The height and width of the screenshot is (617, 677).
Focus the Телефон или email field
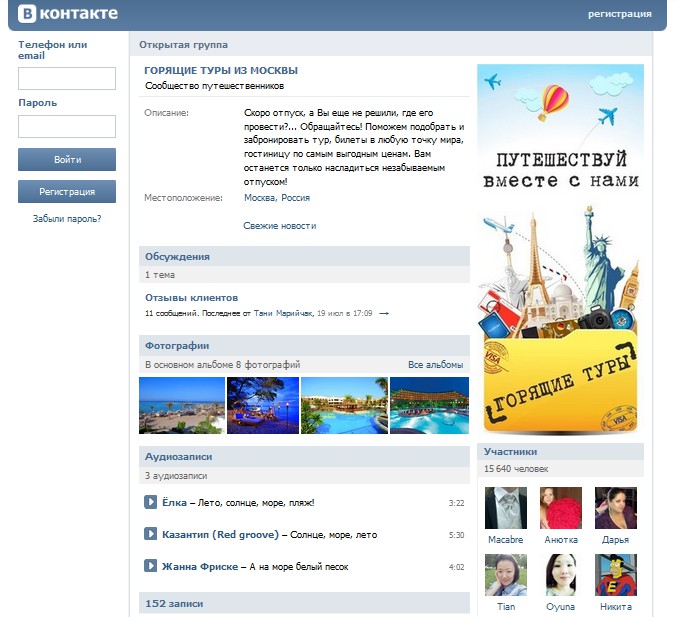[67, 79]
